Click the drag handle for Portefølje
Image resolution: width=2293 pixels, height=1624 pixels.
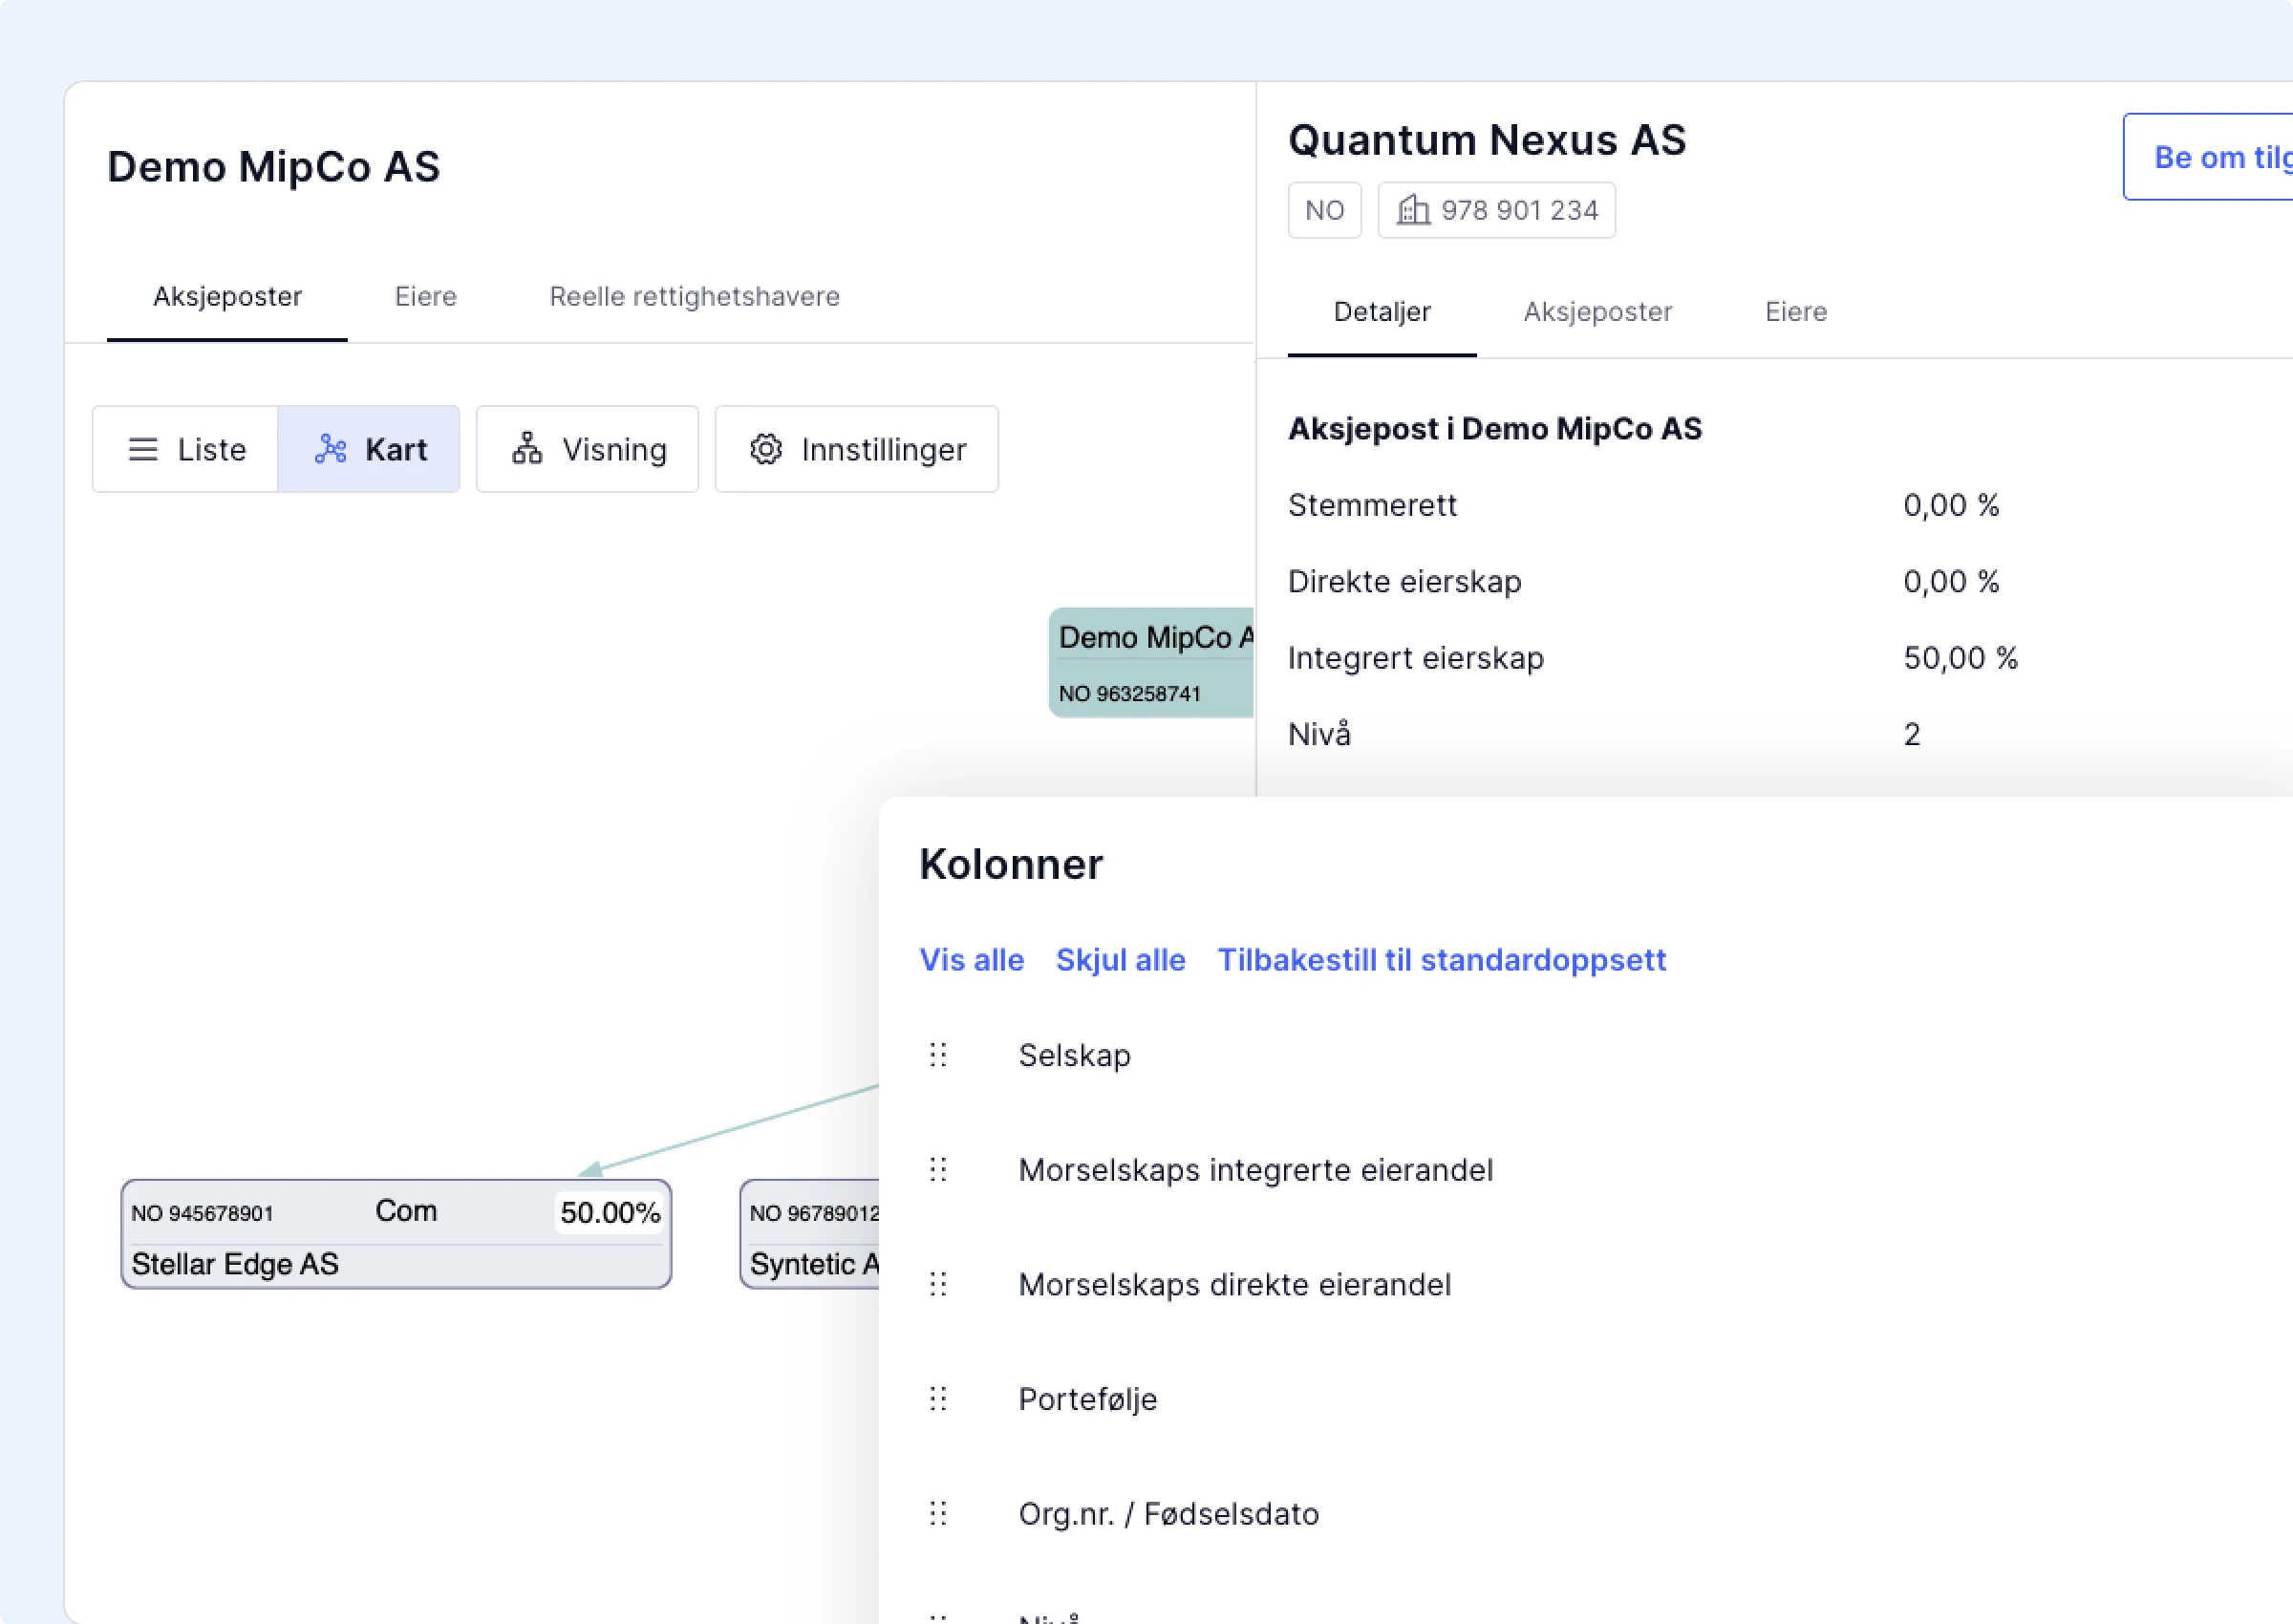pos(938,1399)
